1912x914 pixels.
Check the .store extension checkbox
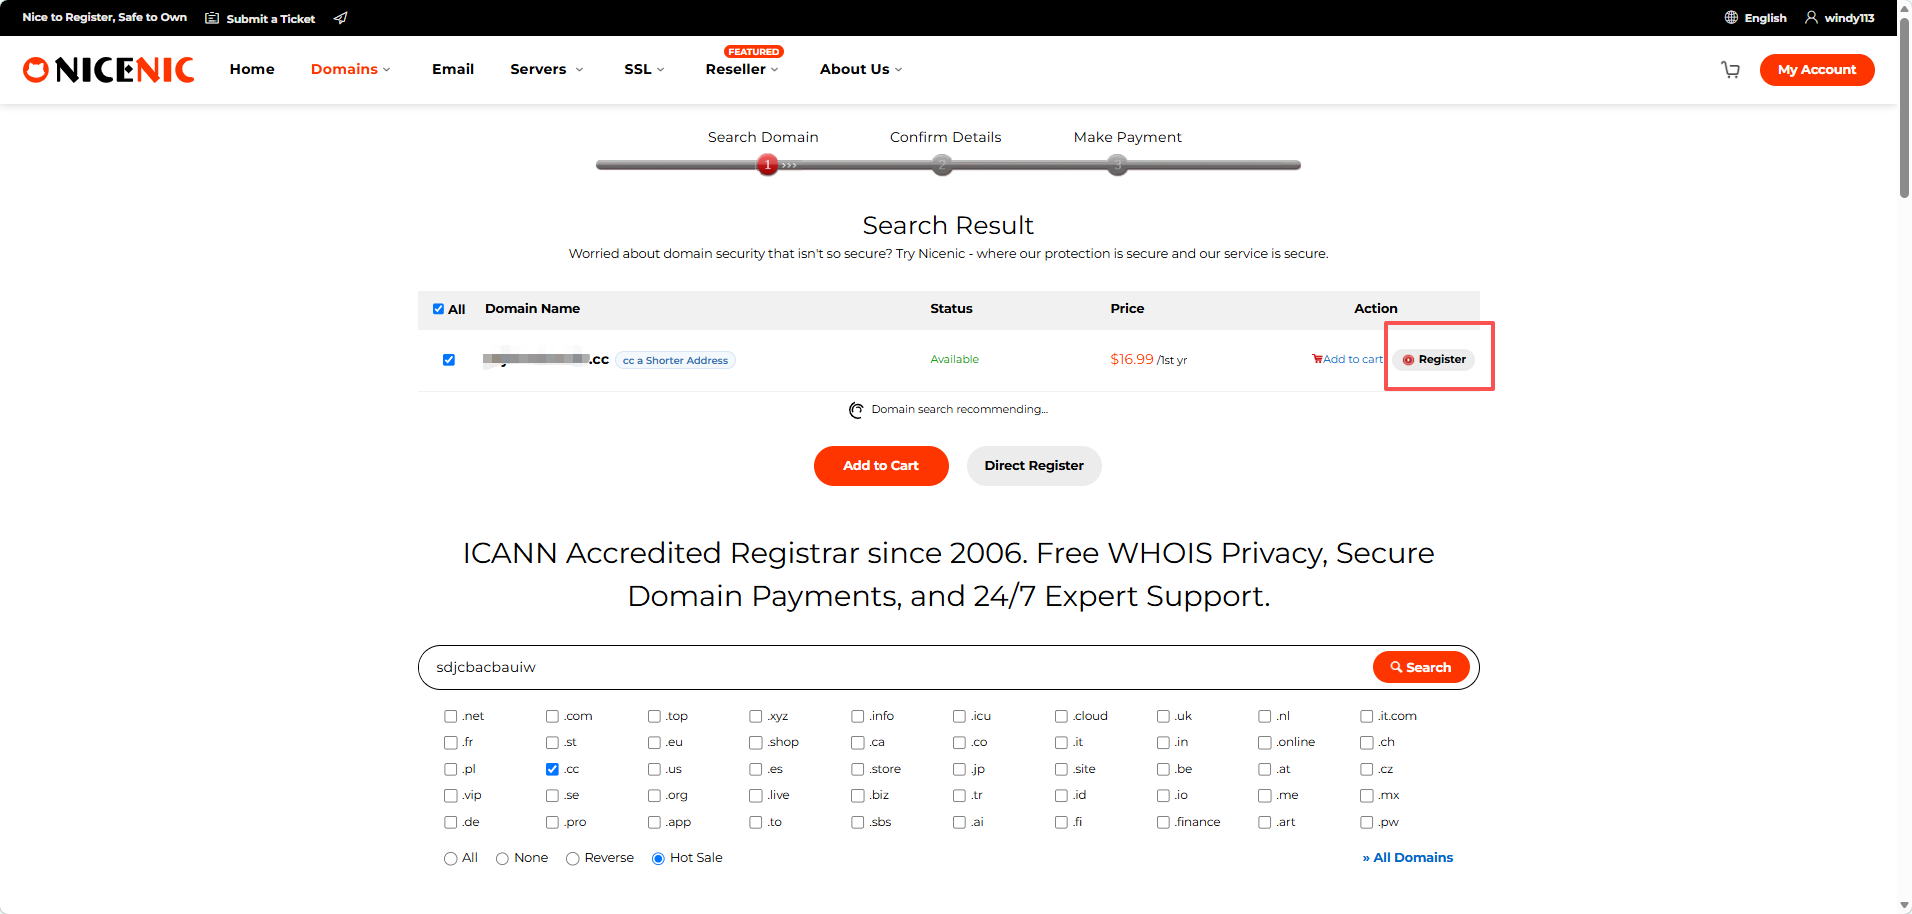point(858,769)
